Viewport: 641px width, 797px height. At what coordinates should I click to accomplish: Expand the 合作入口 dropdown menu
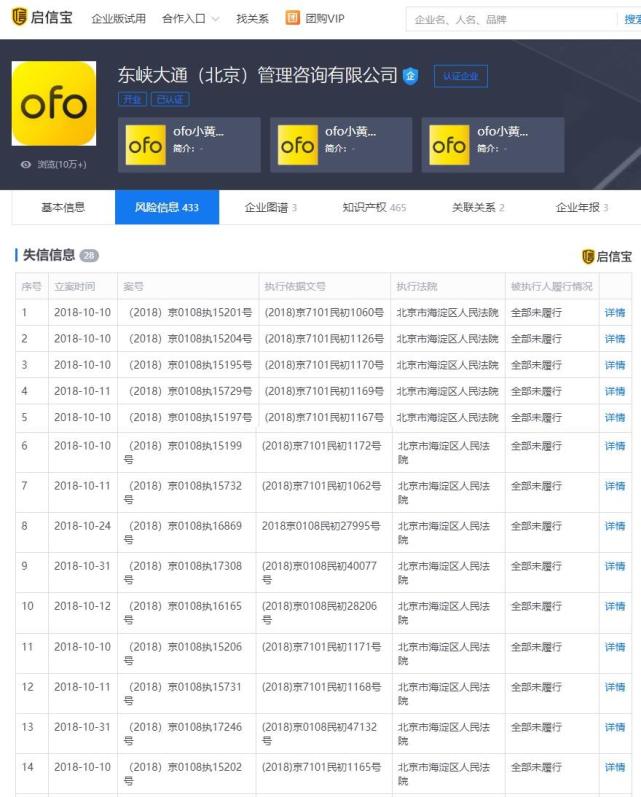point(191,19)
